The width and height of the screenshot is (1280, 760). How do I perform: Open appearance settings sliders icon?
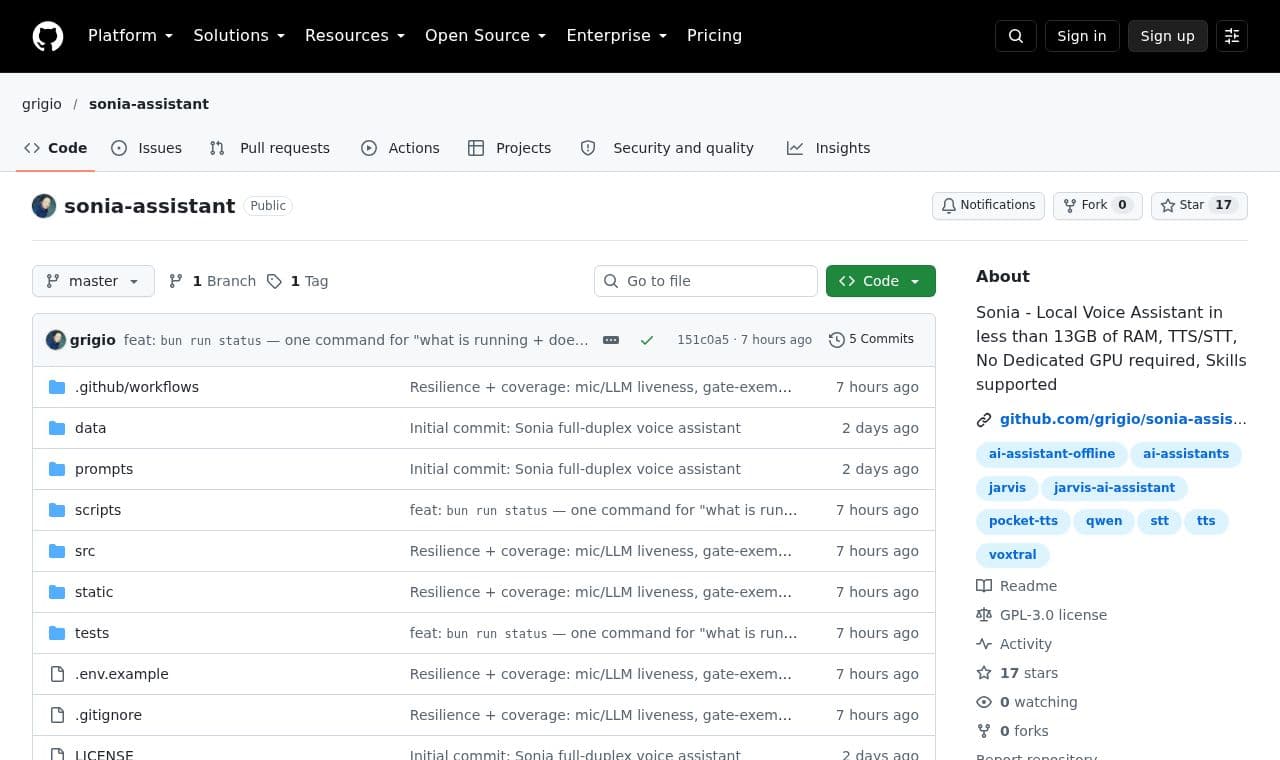[1232, 36]
